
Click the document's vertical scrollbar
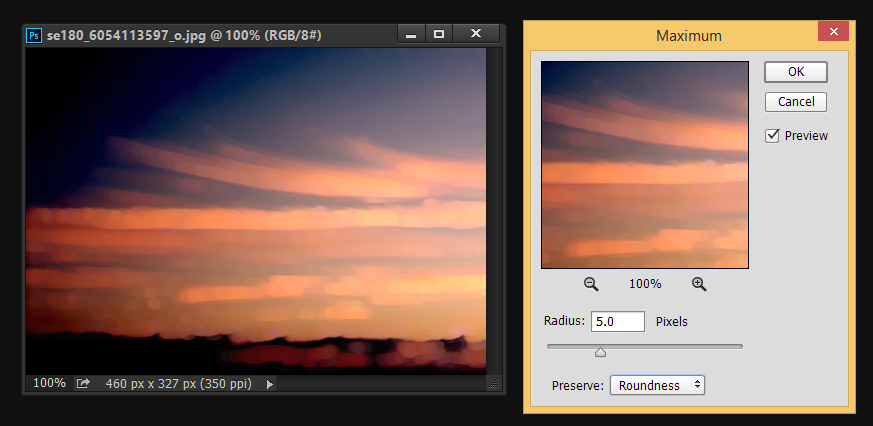point(494,210)
